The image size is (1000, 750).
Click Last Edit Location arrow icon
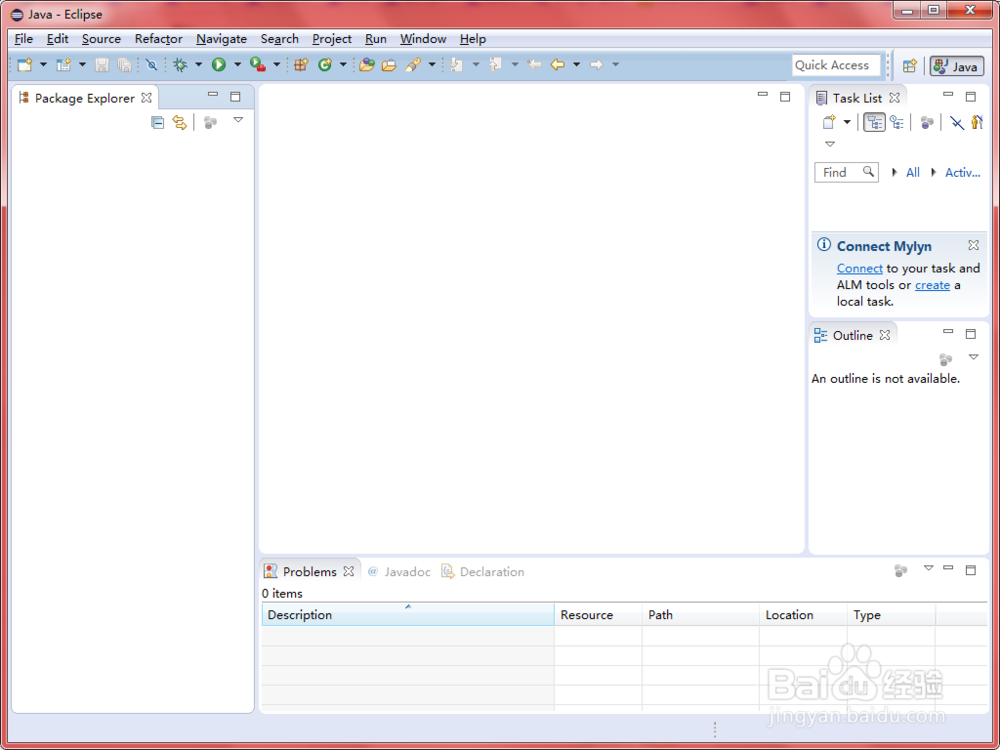534,64
